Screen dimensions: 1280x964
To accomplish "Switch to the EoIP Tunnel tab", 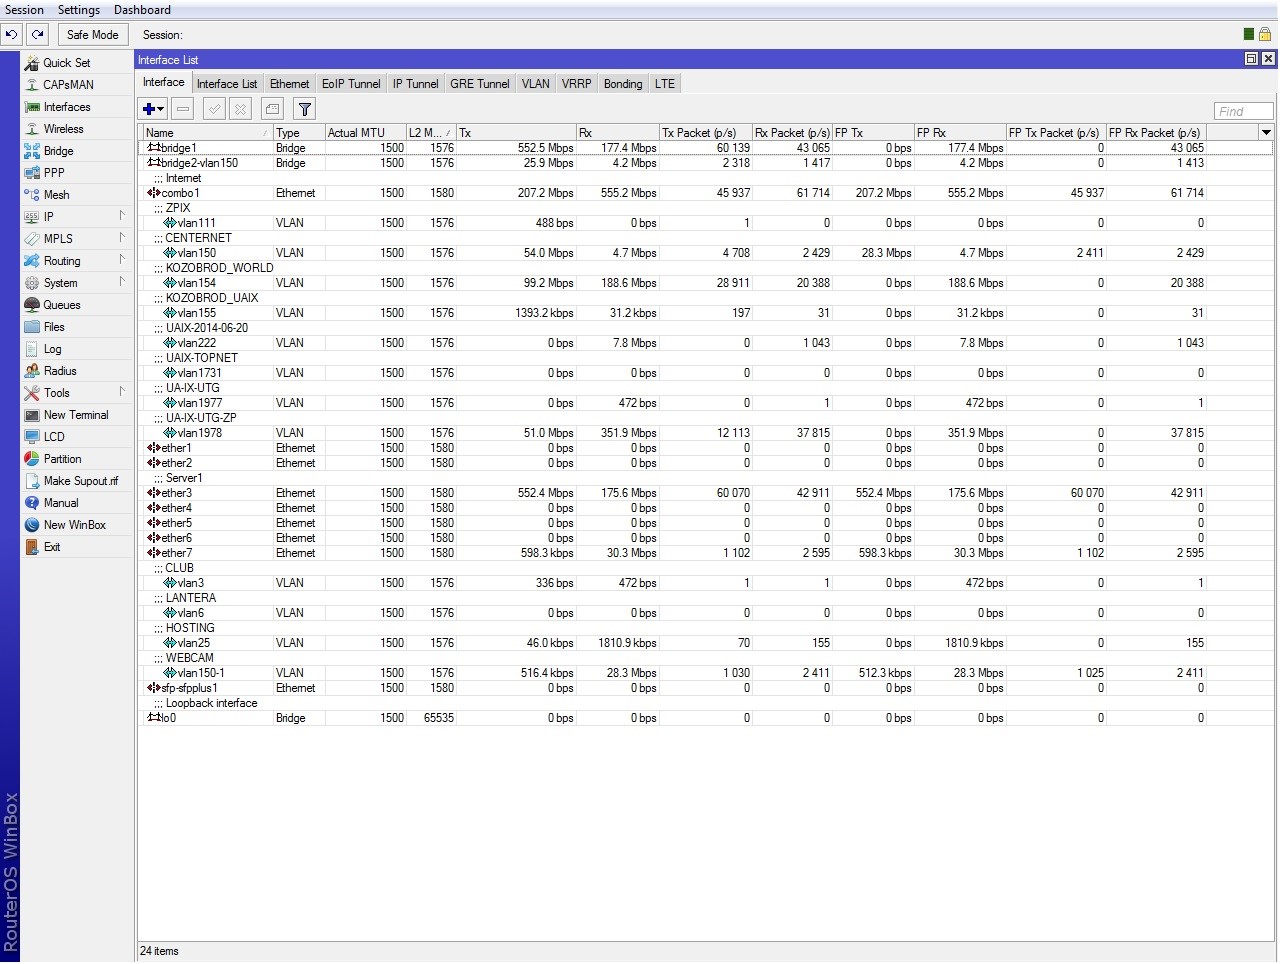I will pyautogui.click(x=350, y=84).
